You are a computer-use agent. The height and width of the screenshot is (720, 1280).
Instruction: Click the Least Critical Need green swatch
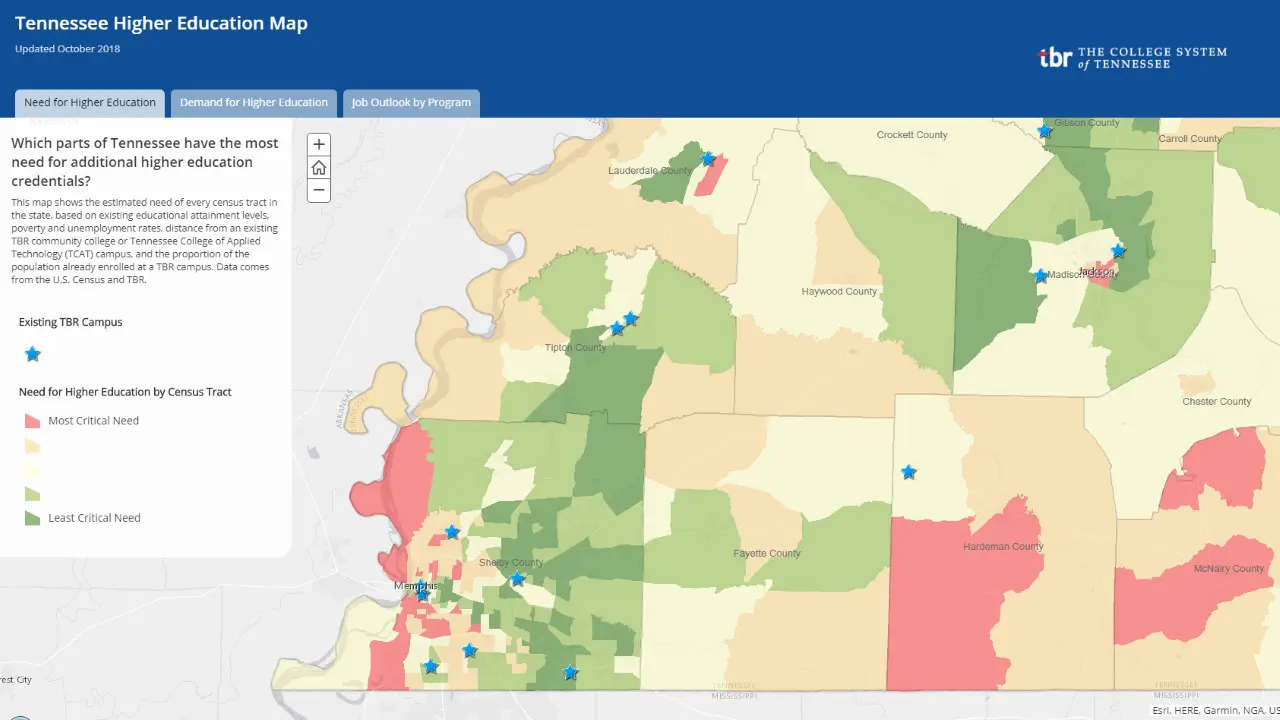30,517
